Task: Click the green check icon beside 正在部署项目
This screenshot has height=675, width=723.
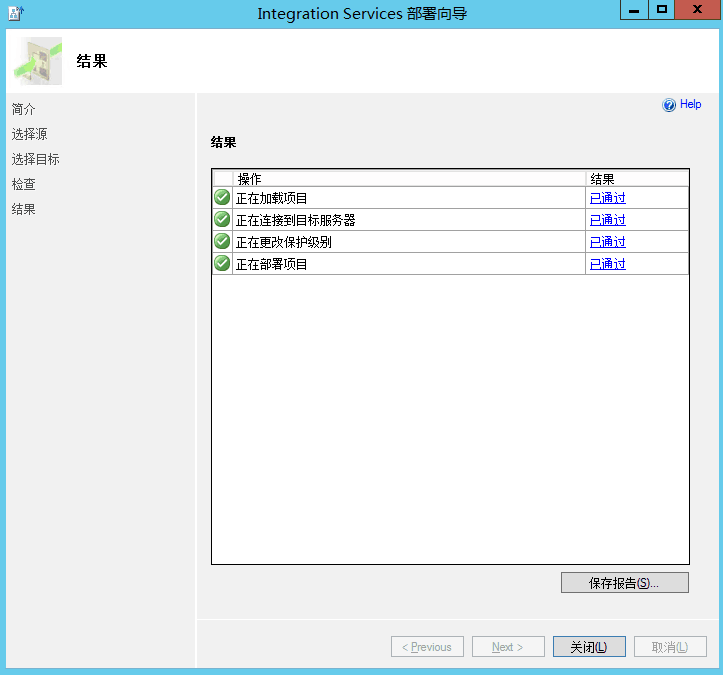Action: [x=222, y=263]
